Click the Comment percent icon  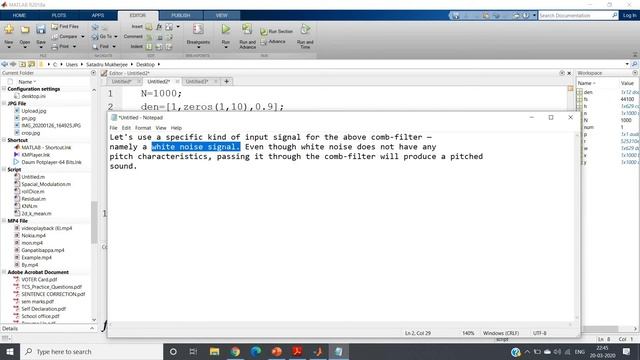tap(149, 37)
